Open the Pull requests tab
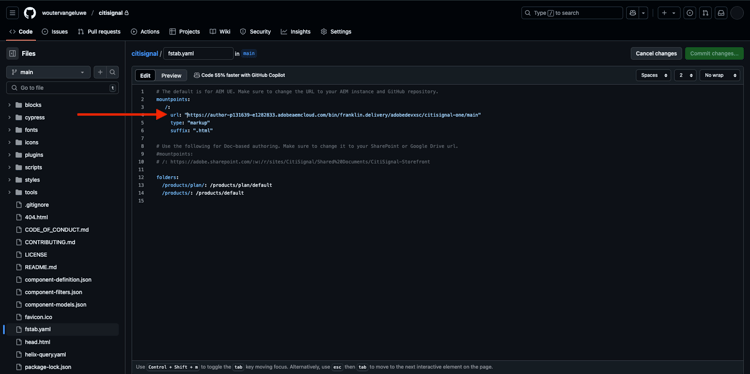Viewport: 750px width, 374px height. tap(99, 32)
